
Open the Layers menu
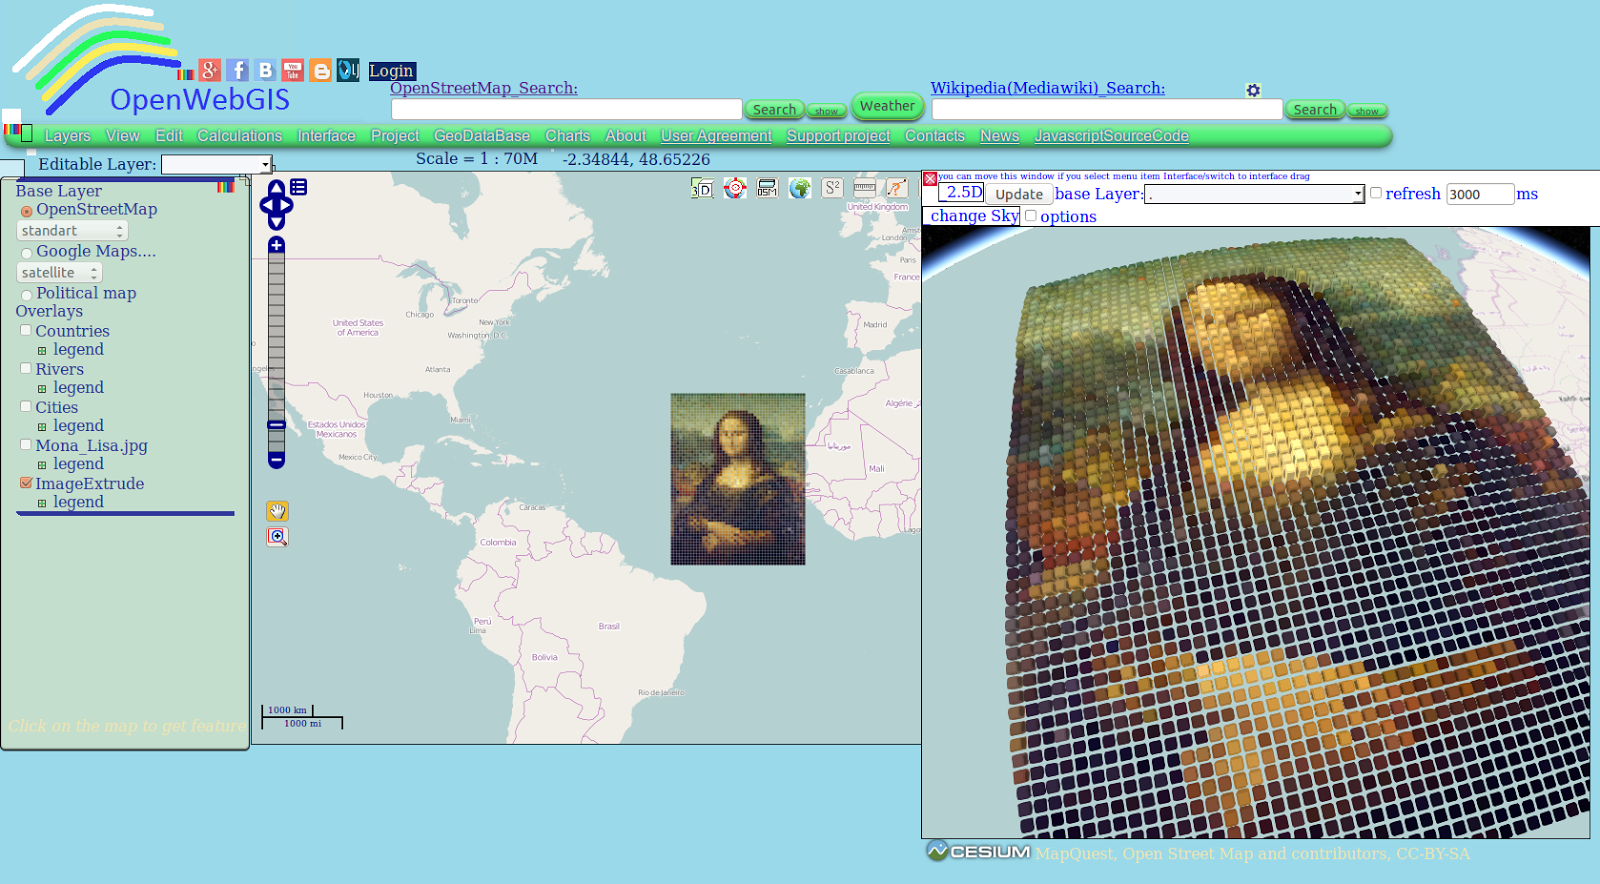(x=67, y=136)
